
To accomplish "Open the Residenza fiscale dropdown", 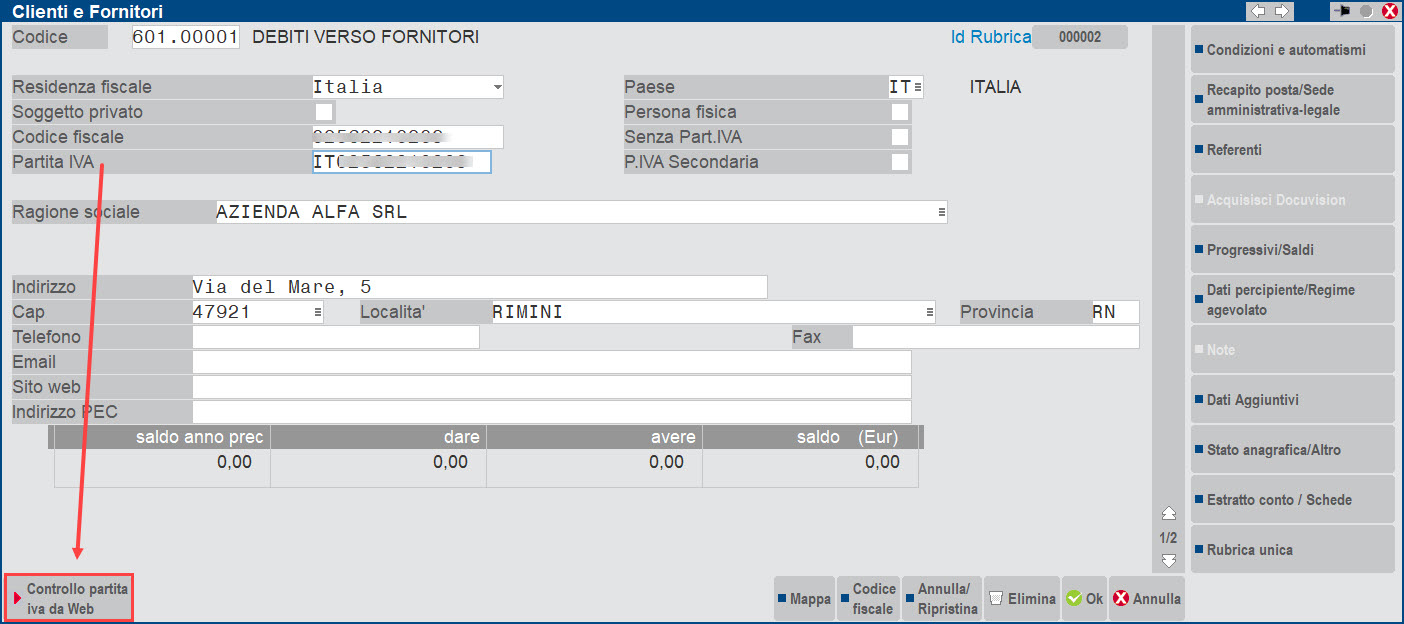I will click(x=497, y=87).
